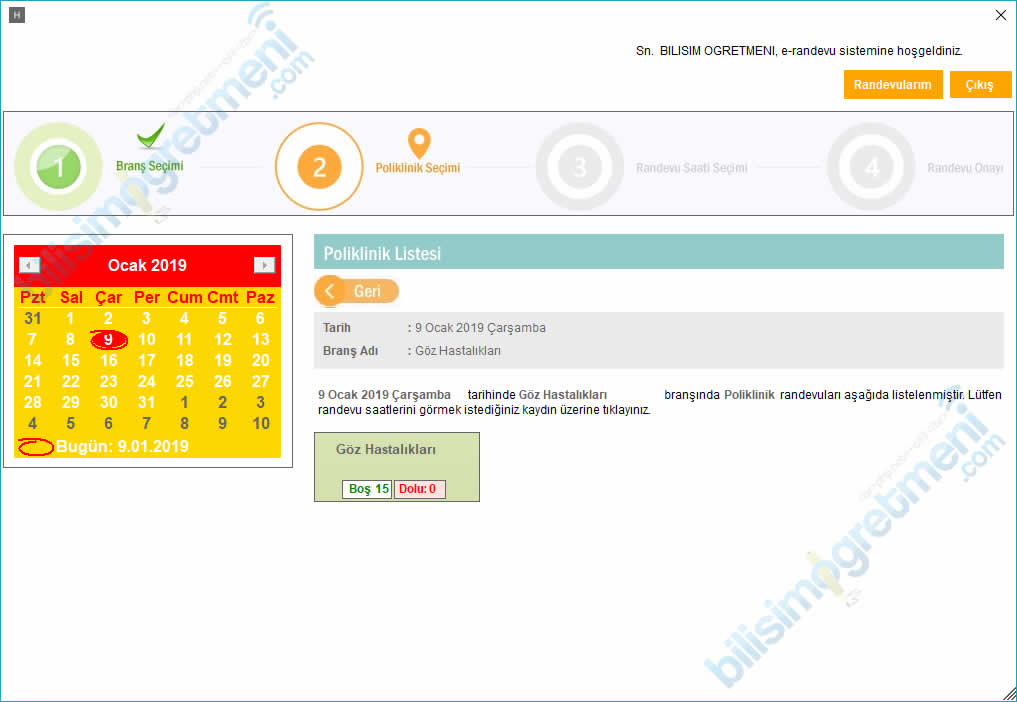Click the app icon in title bar
Viewport: 1017px width, 702px height.
pos(16,15)
